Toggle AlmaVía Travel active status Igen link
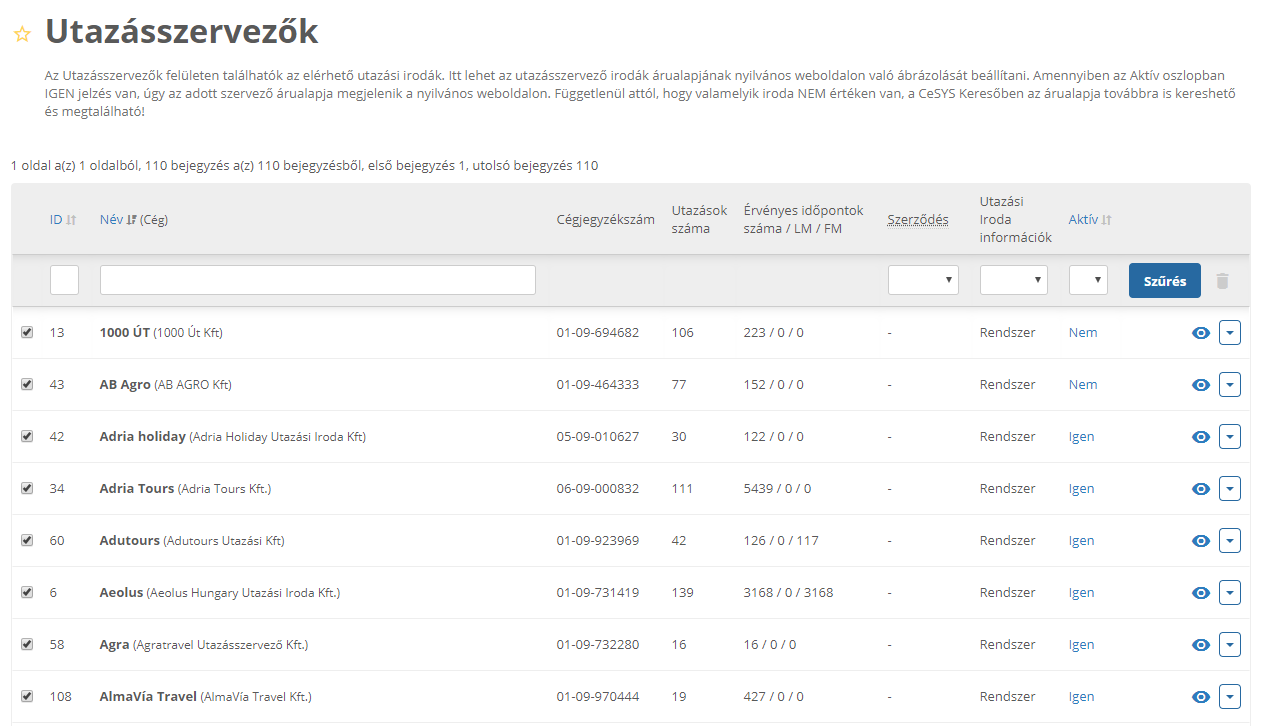 1081,697
